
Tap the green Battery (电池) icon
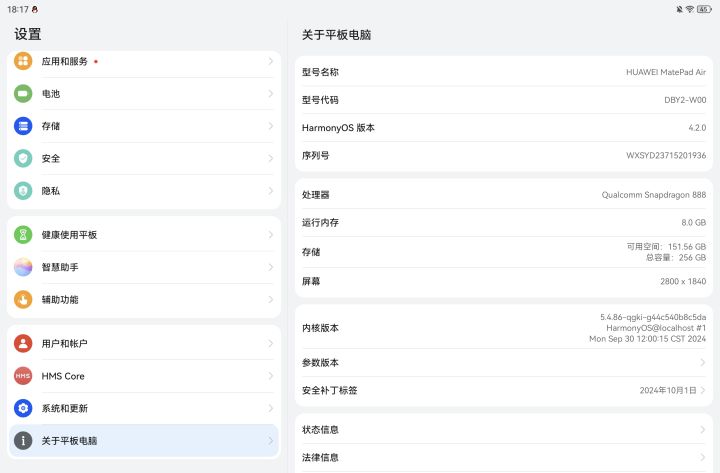(23, 94)
